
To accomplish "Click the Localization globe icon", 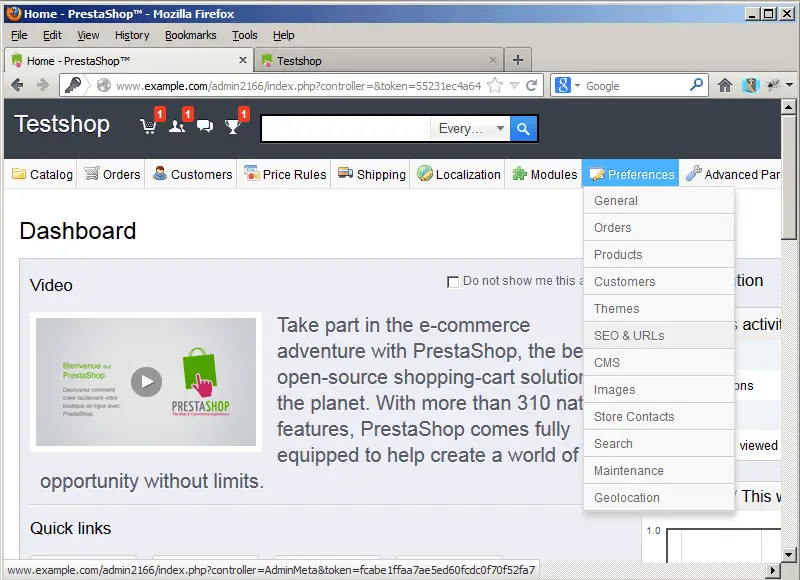I will [x=424, y=173].
